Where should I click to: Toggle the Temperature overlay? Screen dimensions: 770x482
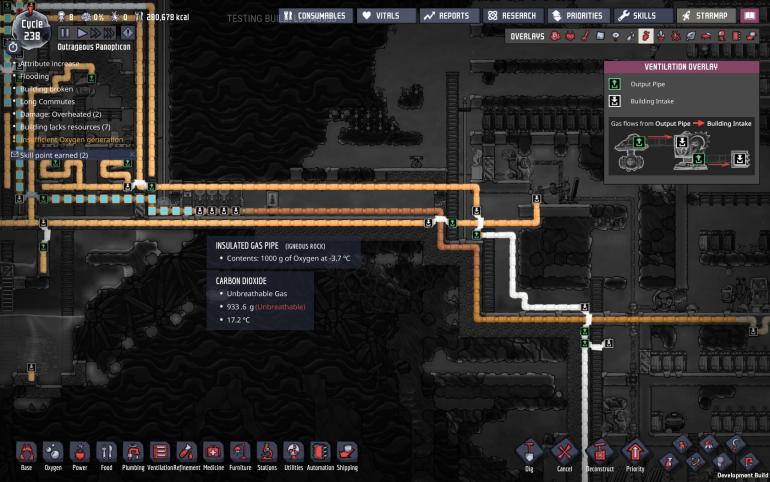click(585, 36)
